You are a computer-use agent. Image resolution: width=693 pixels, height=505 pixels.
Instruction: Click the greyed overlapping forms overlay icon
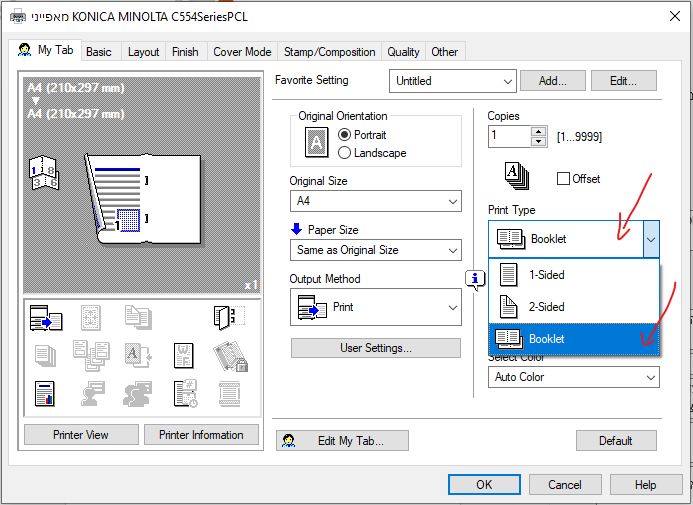91,356
